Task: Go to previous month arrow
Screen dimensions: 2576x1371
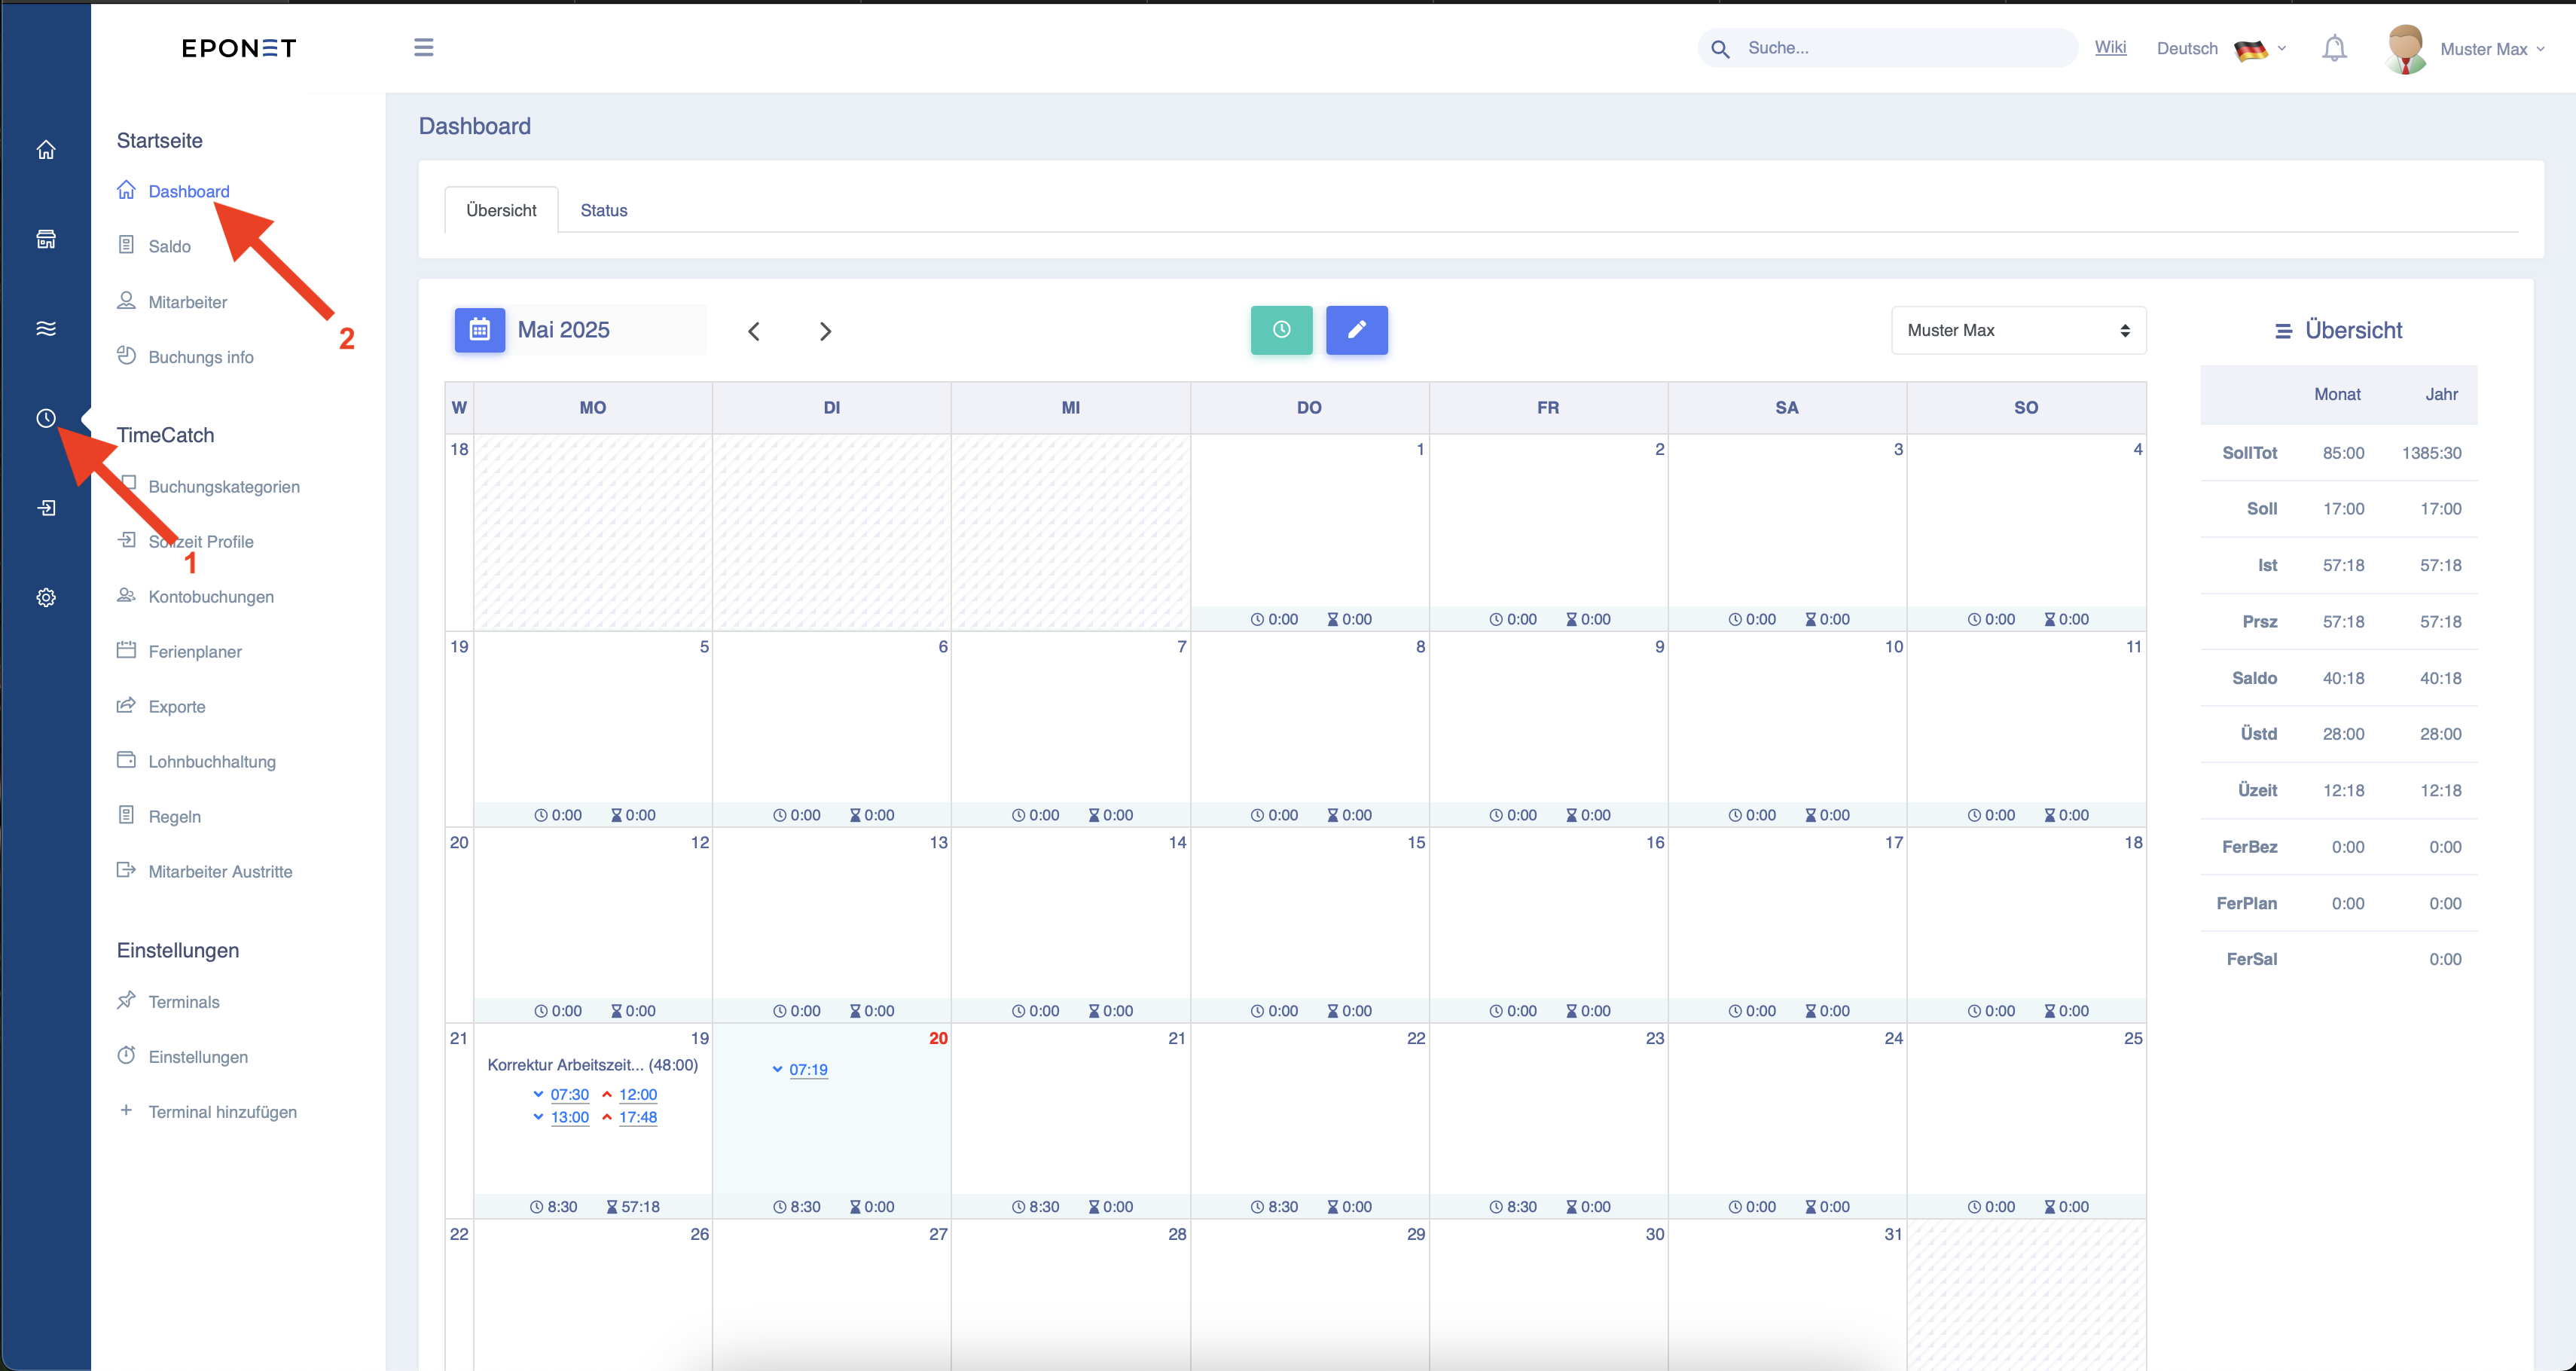Action: pyautogui.click(x=754, y=331)
